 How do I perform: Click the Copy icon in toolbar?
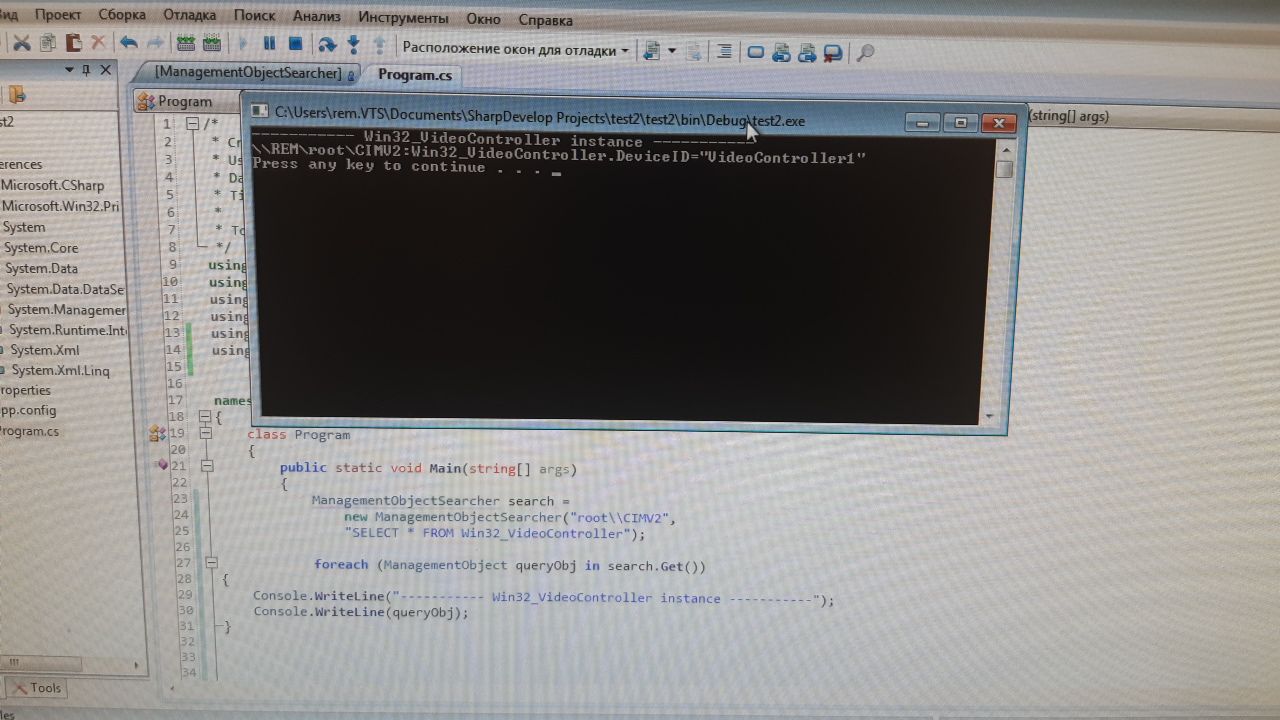[48, 43]
